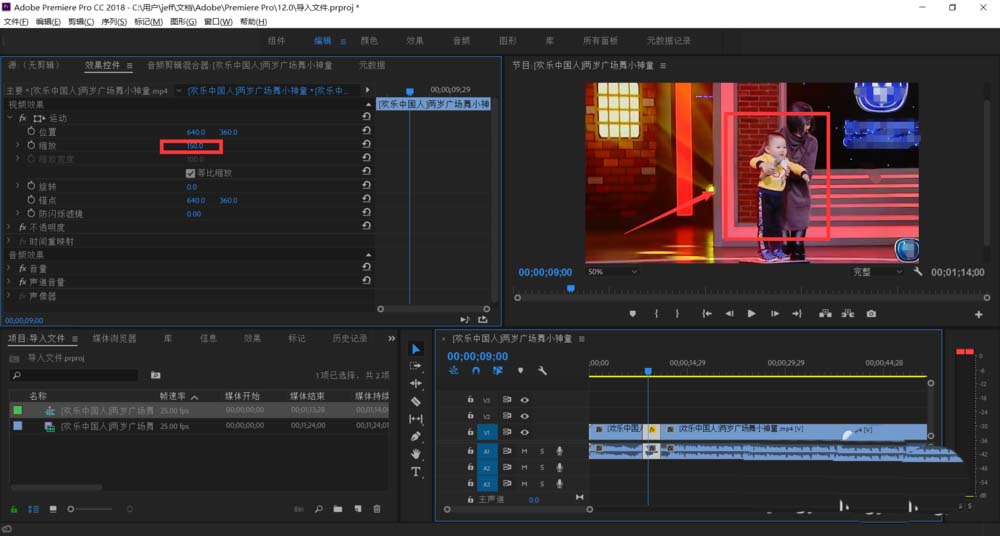The height and width of the screenshot is (536, 1000).
Task: Click the project panel thumbnail zoom slider
Action: [72, 509]
